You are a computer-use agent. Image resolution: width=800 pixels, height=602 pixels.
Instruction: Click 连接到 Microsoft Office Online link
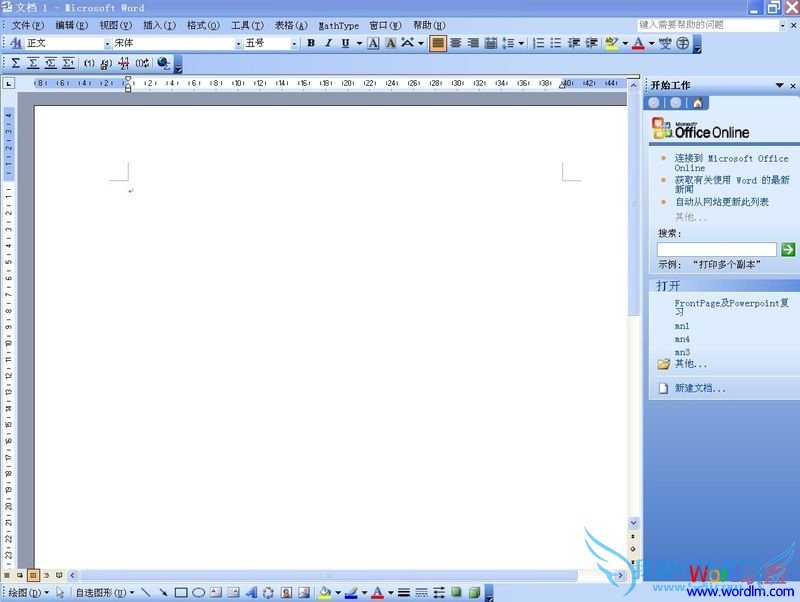731,163
